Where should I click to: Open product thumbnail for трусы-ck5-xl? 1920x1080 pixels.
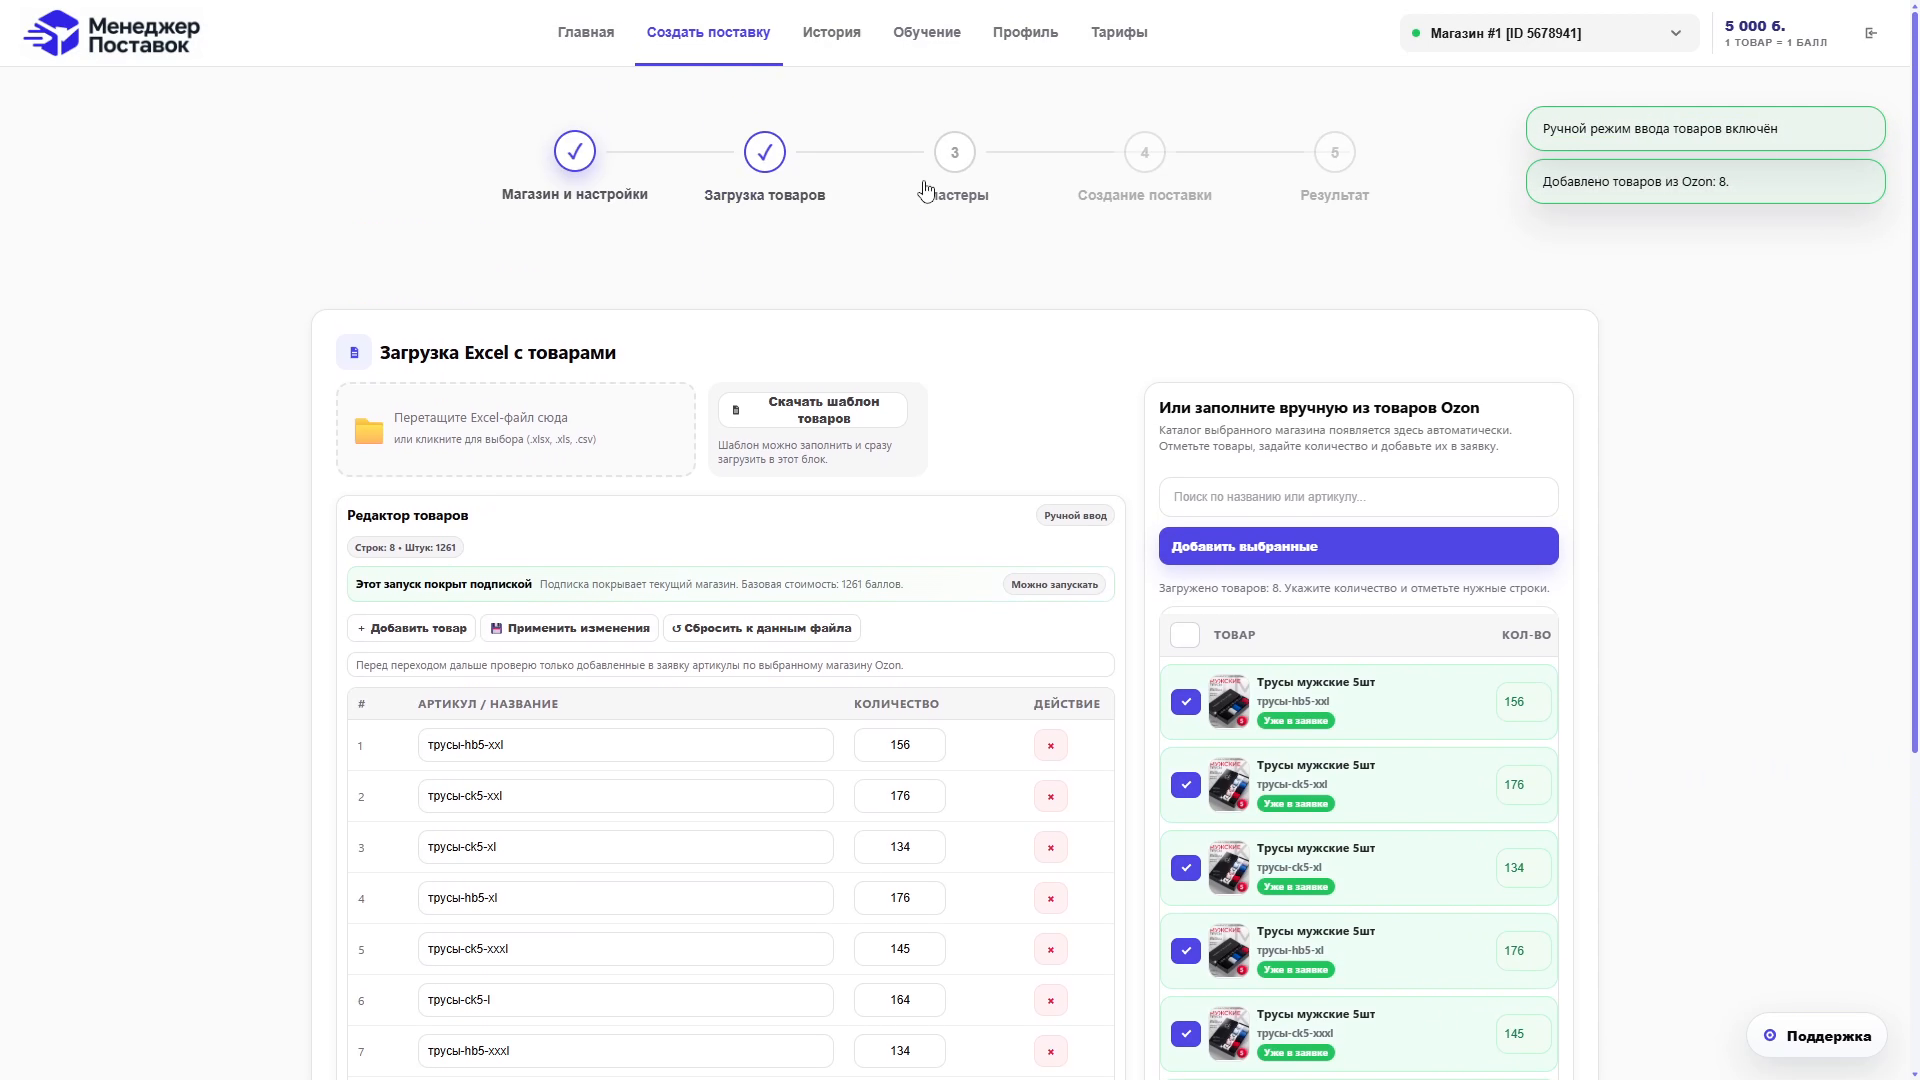1229,868
